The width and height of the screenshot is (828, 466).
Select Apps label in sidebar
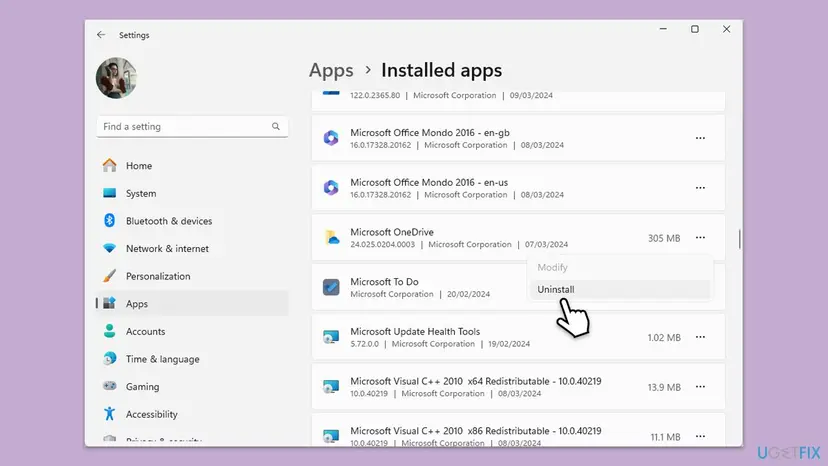[x=137, y=304]
